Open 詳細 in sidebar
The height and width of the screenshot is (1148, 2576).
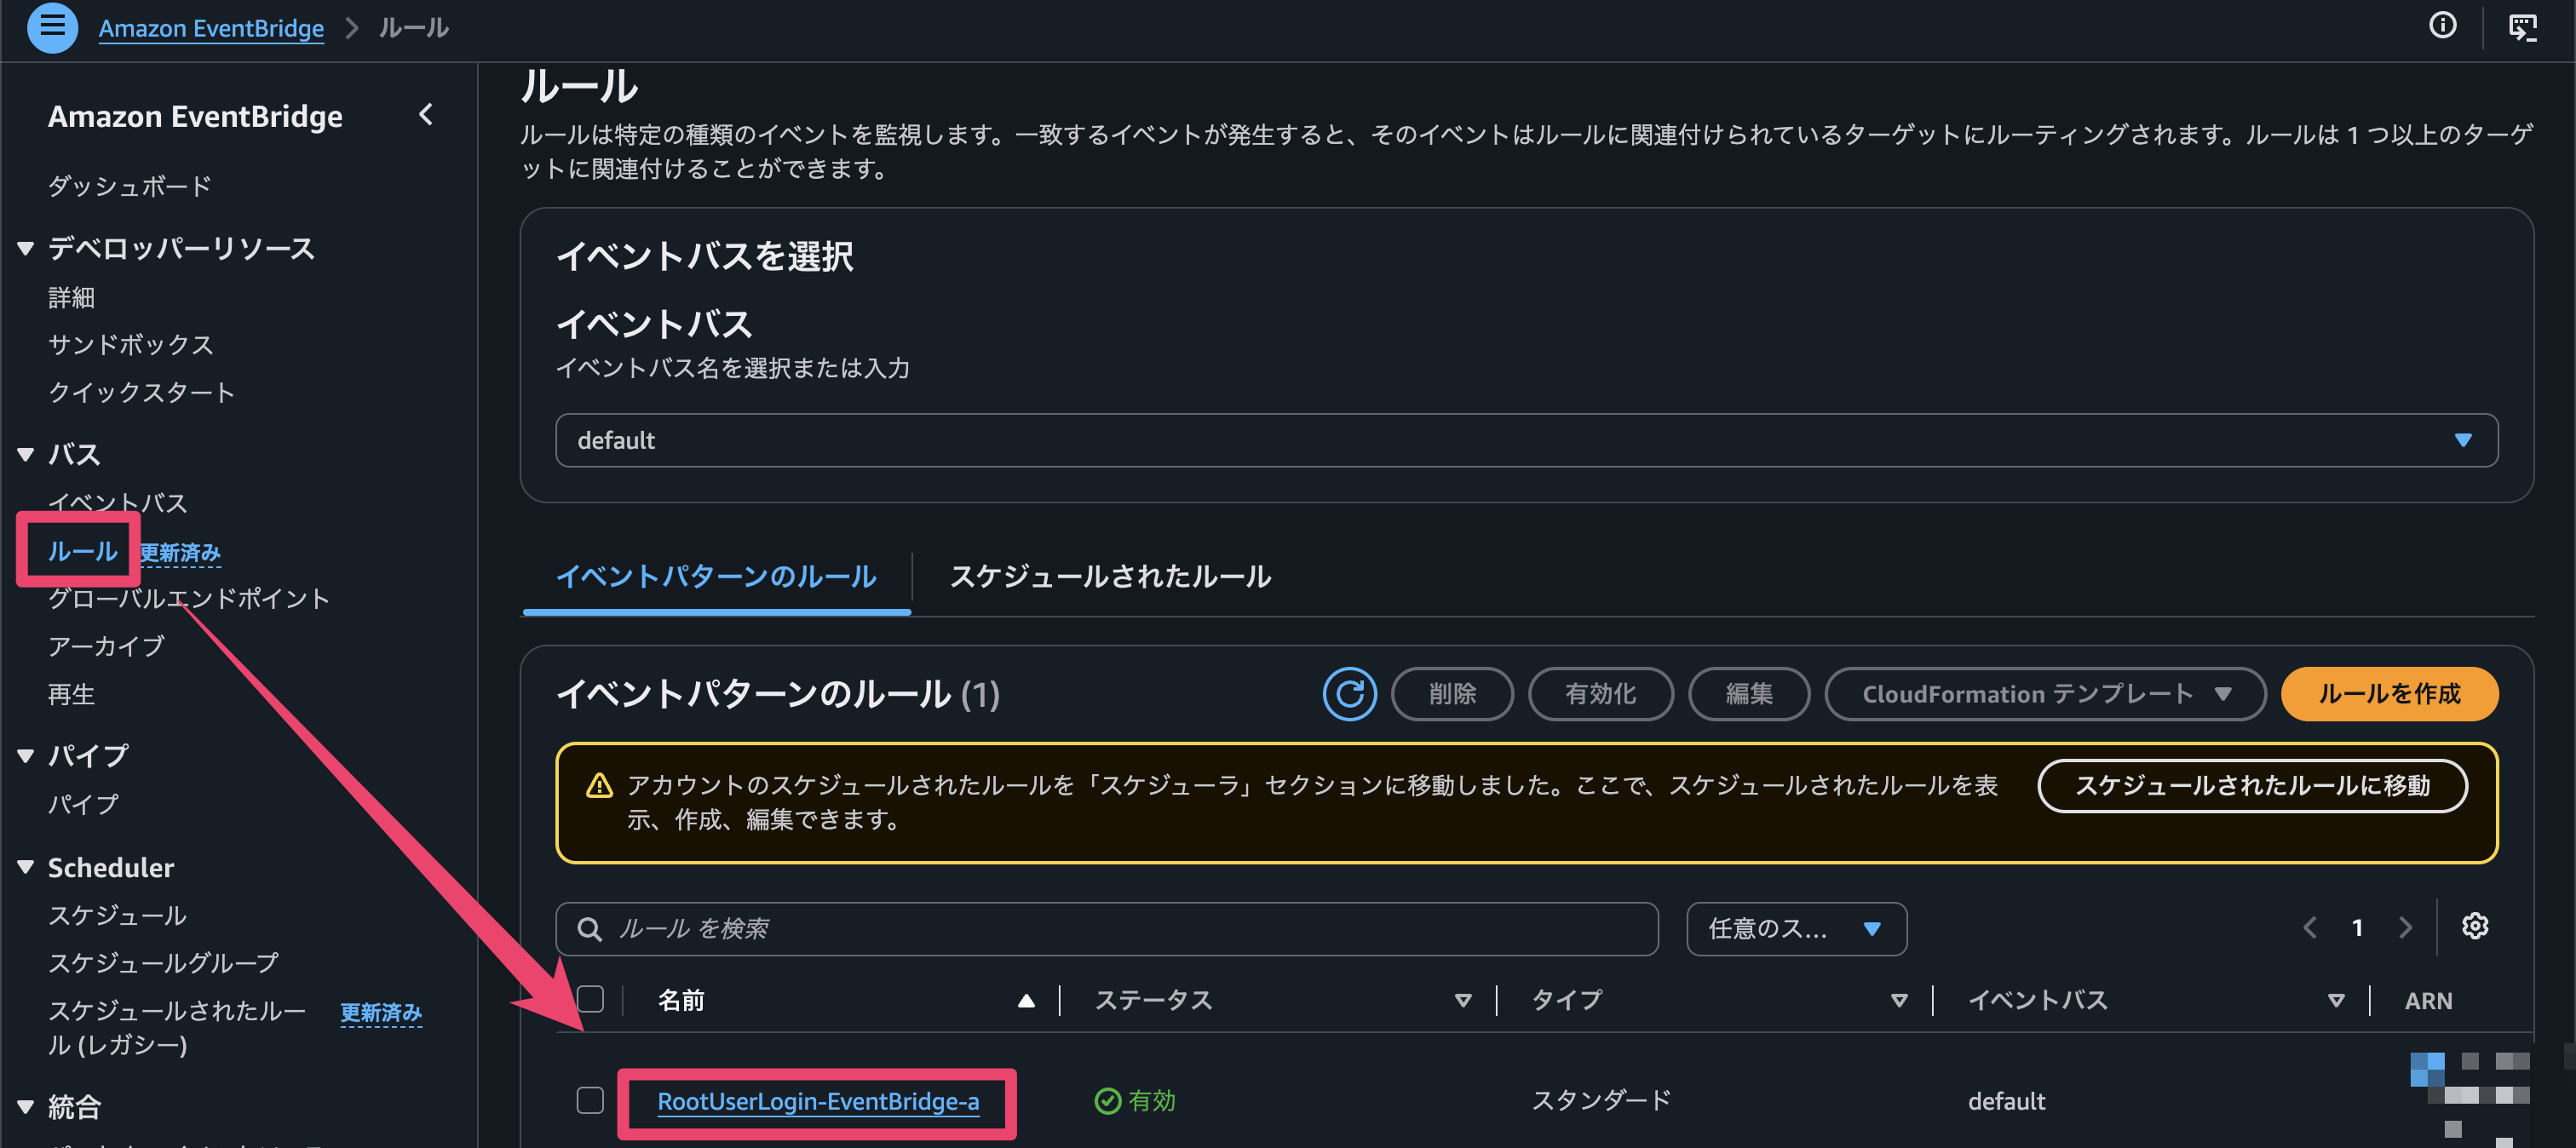tap(71, 298)
